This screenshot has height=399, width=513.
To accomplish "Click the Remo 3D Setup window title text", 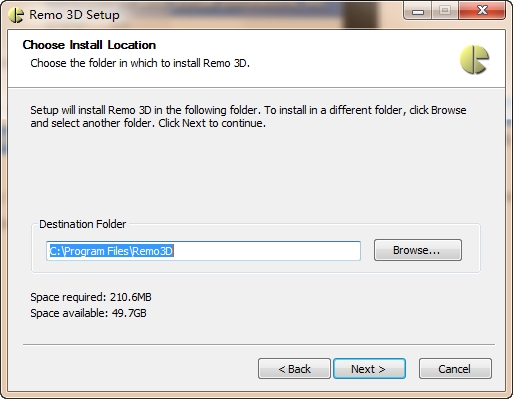I will (x=74, y=15).
